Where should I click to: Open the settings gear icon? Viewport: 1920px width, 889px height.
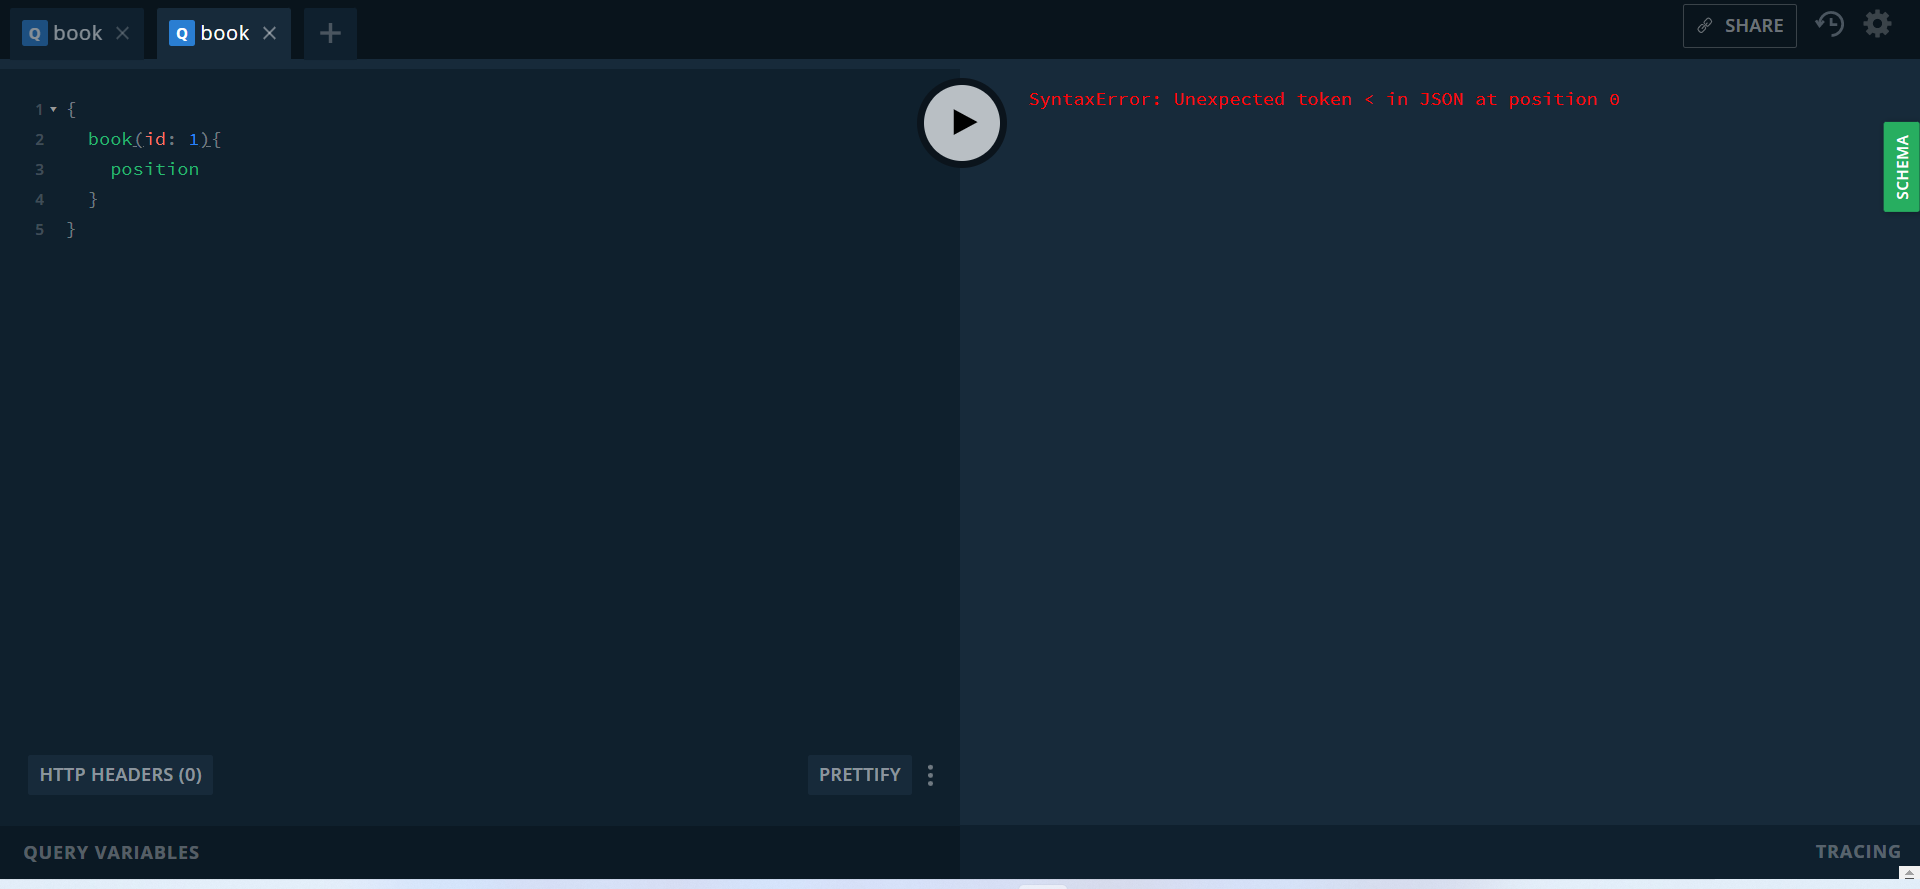pos(1878,24)
